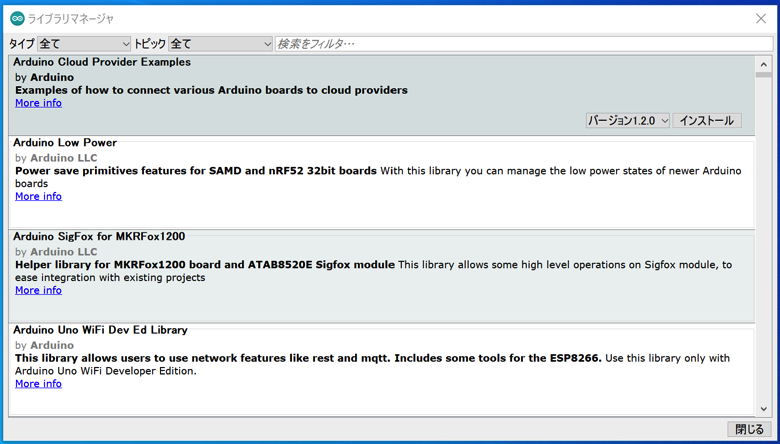The image size is (780, 444).
Task: Click the scrollbar up arrow
Action: (x=764, y=65)
